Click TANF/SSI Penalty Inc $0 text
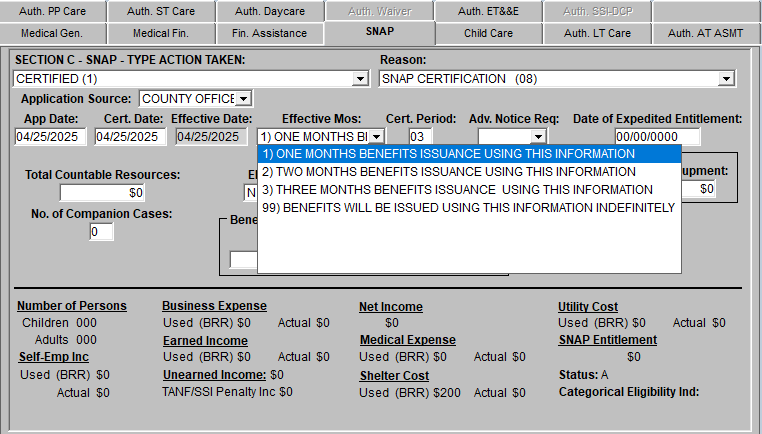 pos(227,392)
